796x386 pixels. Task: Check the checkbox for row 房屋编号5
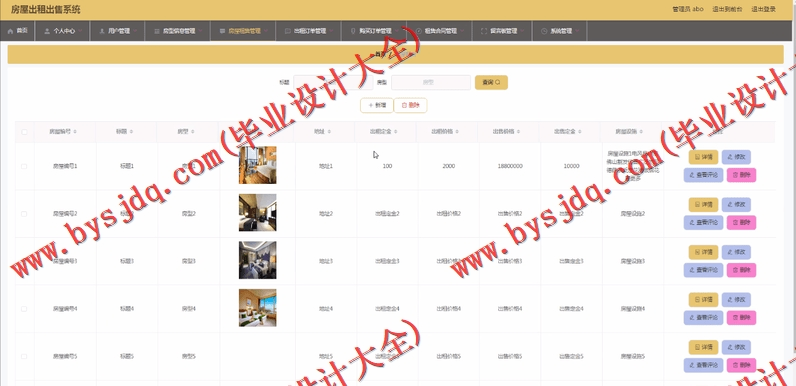24,357
